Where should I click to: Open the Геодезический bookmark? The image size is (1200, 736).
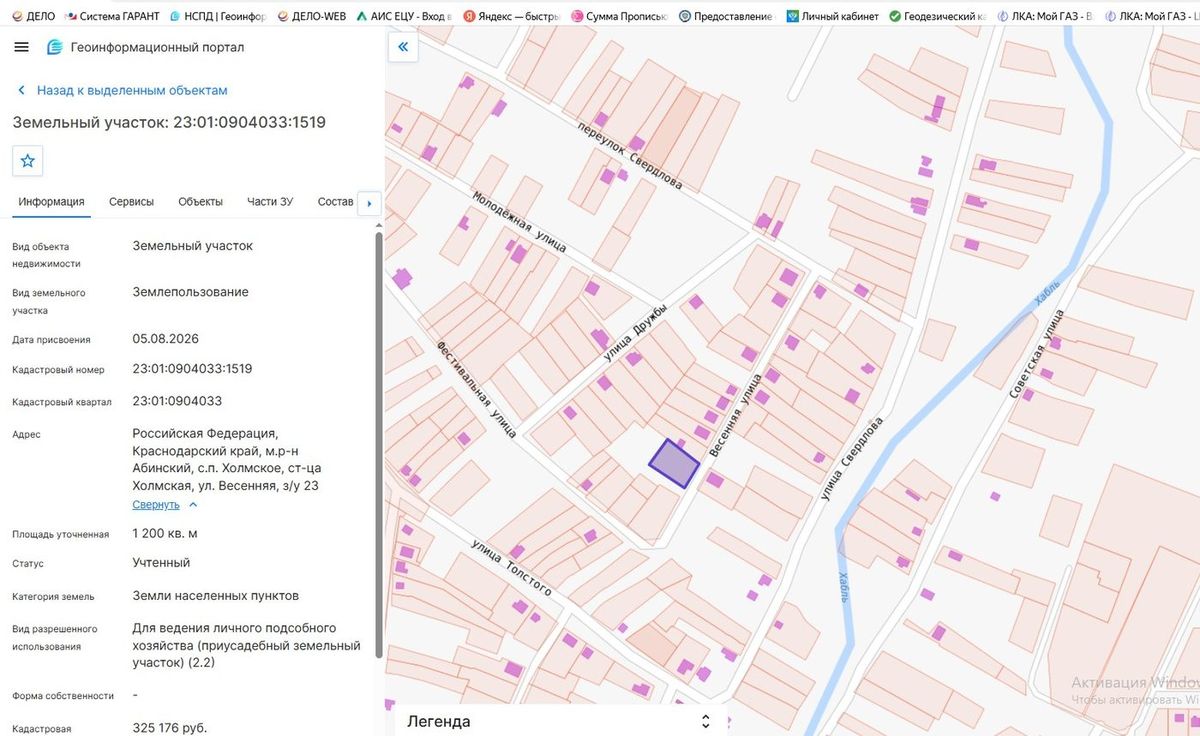click(x=938, y=16)
